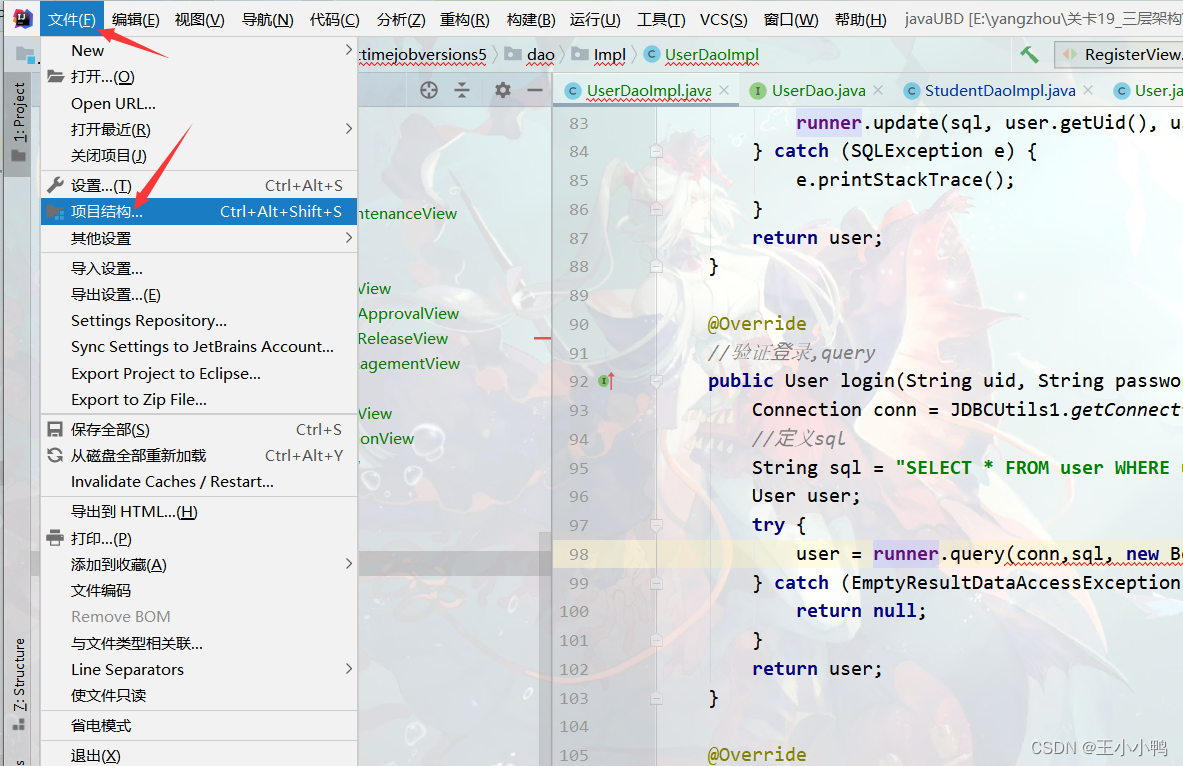The width and height of the screenshot is (1183, 766).
Task: Select 项目结构... menu entry
Action: pyautogui.click(x=199, y=212)
